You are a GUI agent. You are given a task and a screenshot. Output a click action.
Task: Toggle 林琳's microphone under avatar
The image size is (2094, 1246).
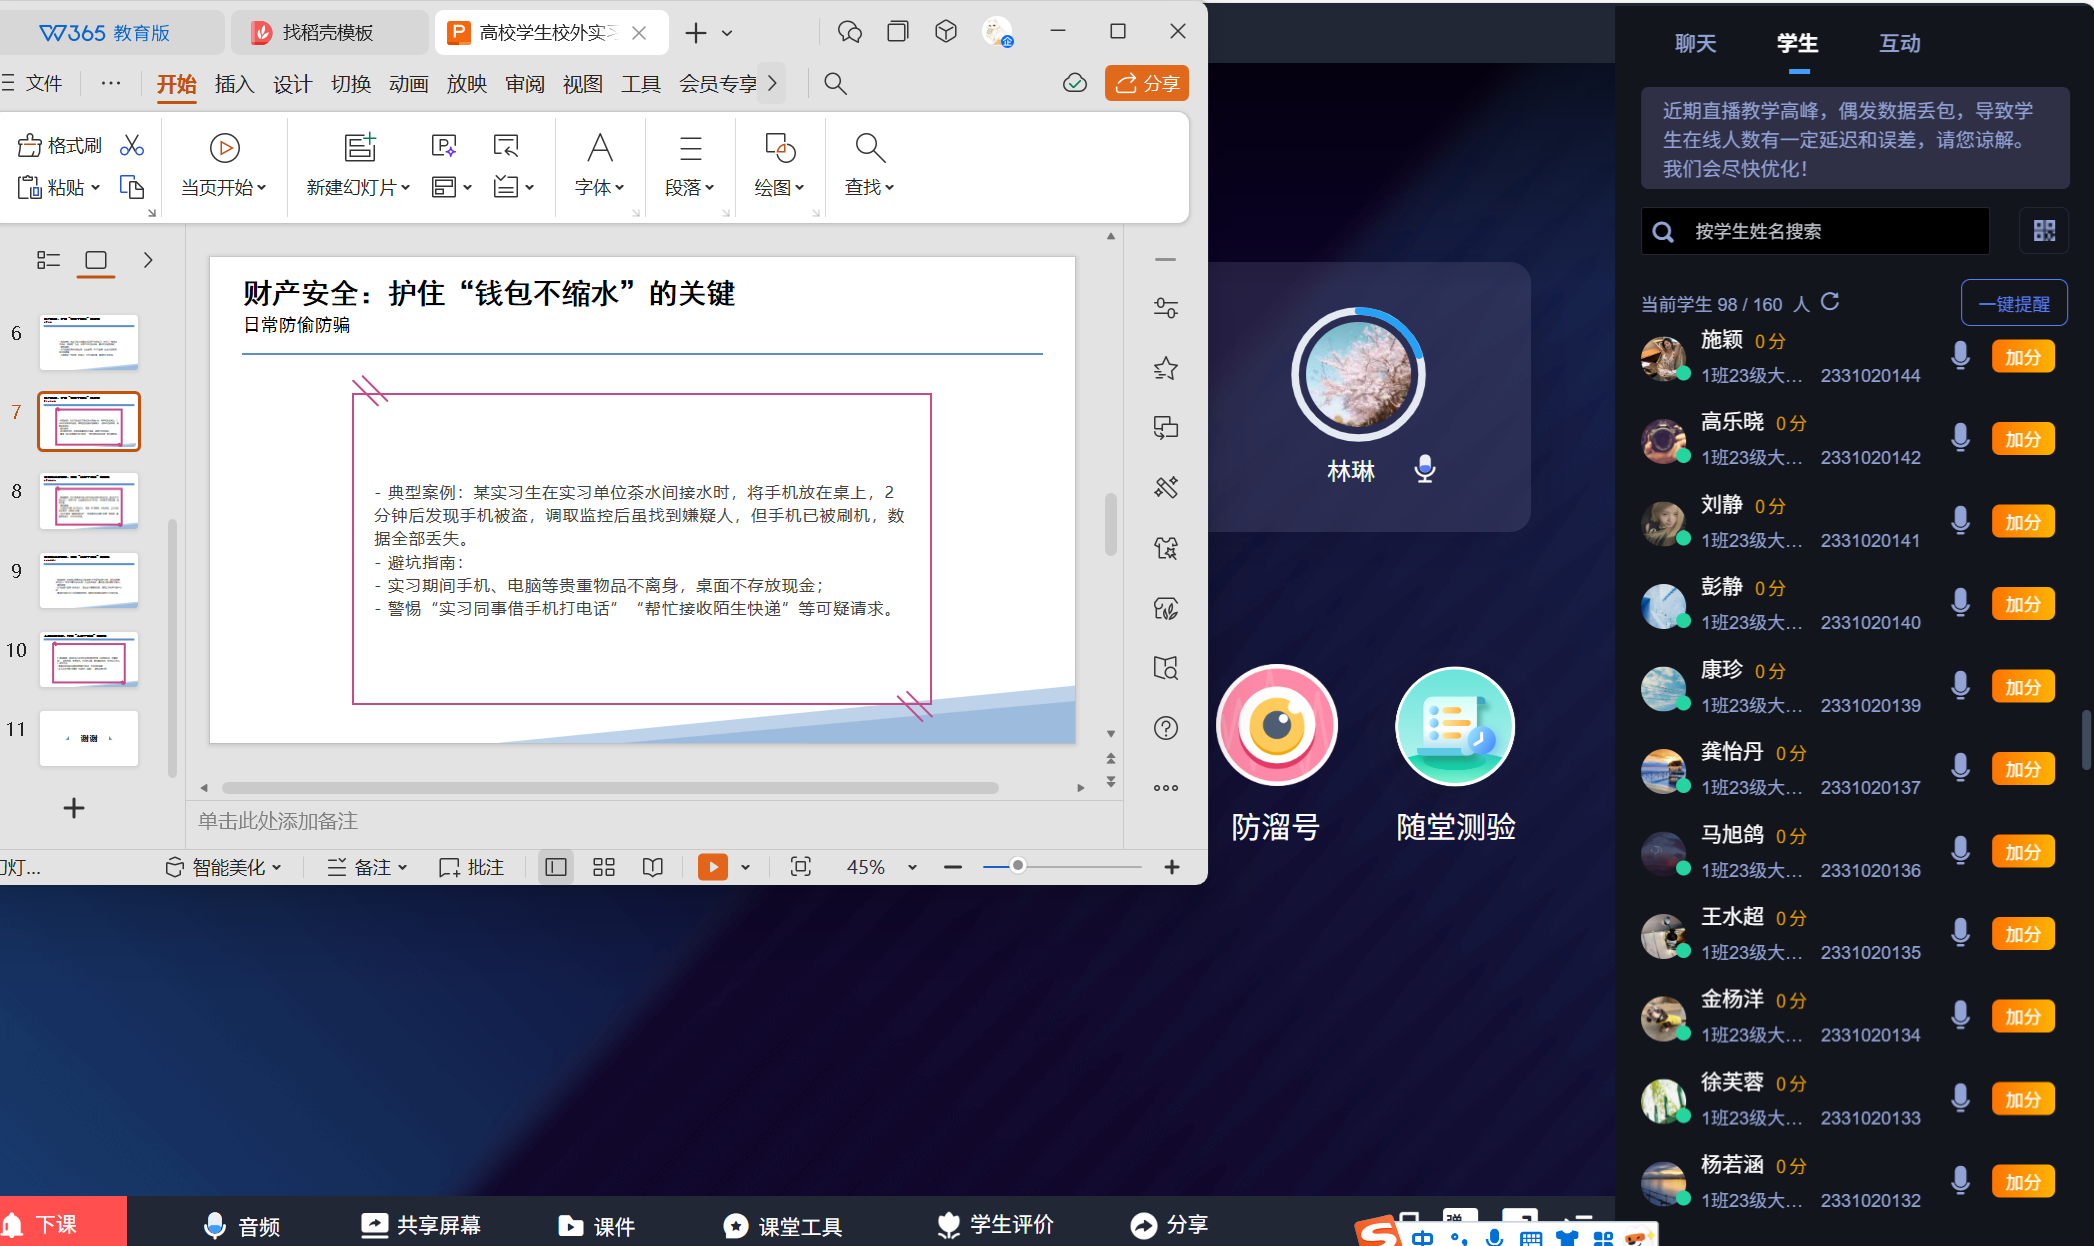point(1425,469)
